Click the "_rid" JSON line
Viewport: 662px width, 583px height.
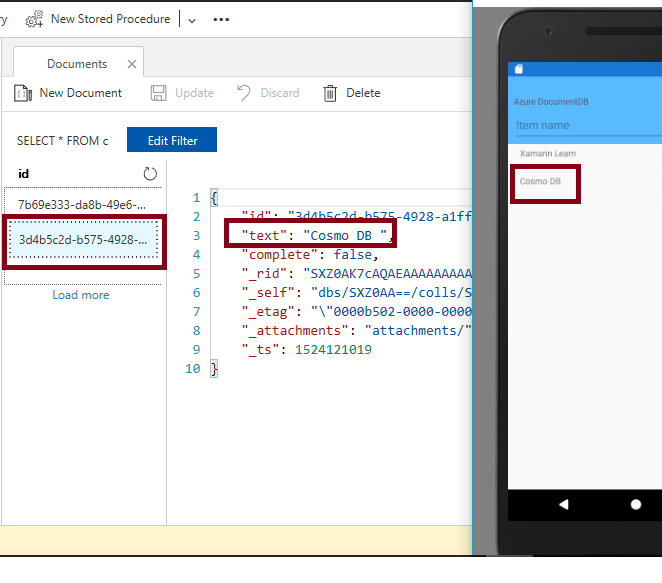pos(356,274)
